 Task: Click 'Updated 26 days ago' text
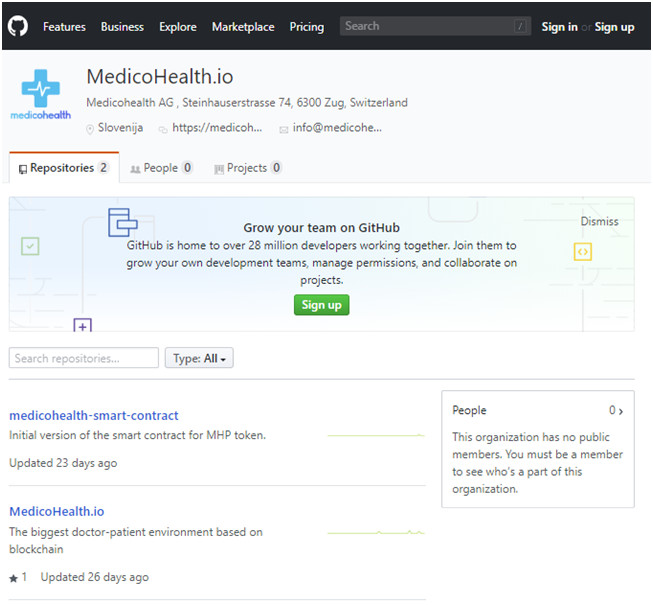[x=95, y=577]
